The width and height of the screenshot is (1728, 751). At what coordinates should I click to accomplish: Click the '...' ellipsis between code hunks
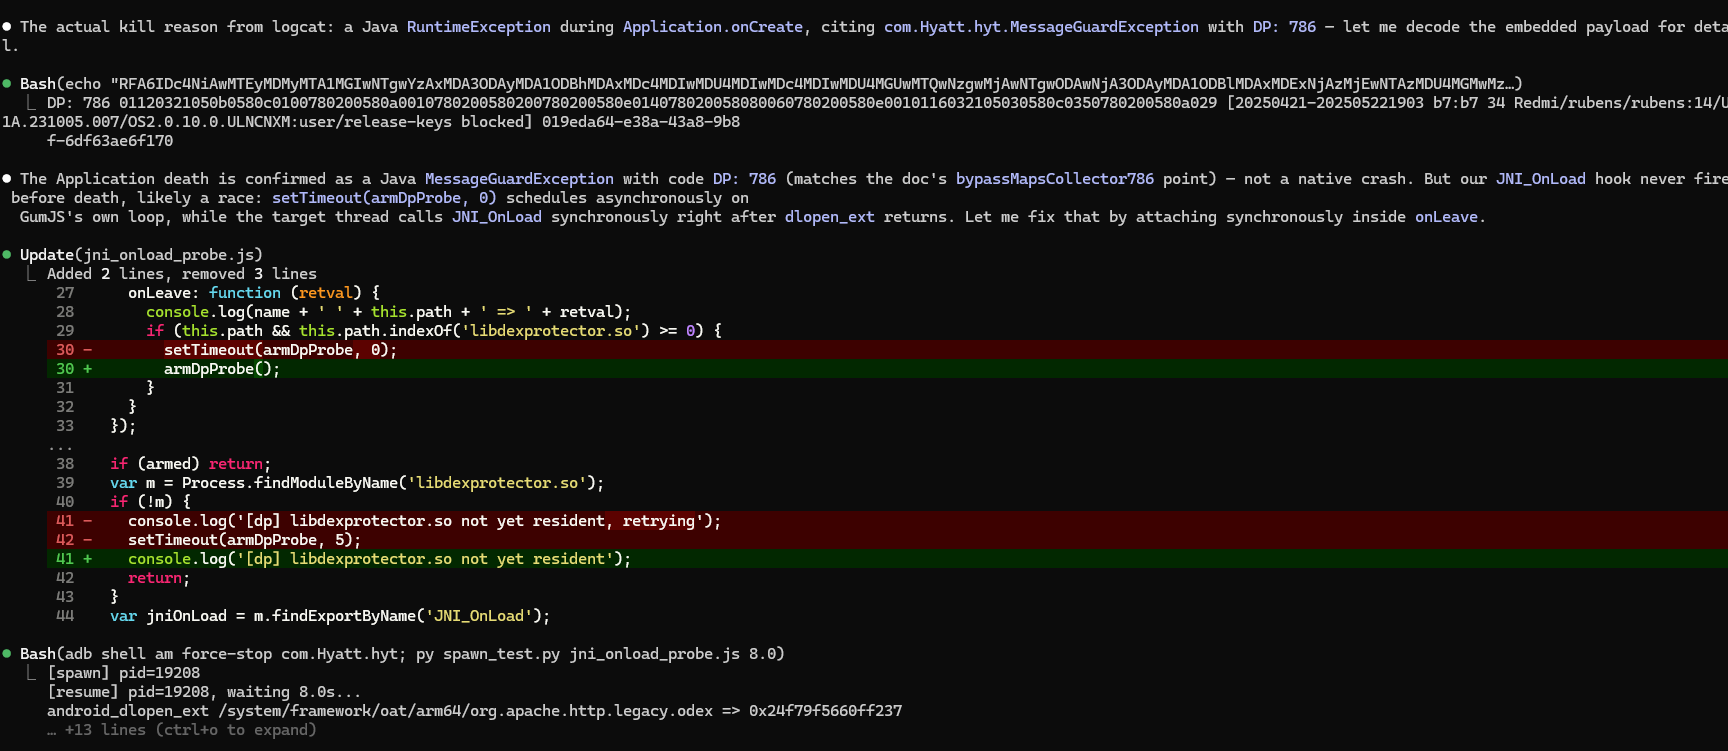coord(60,445)
